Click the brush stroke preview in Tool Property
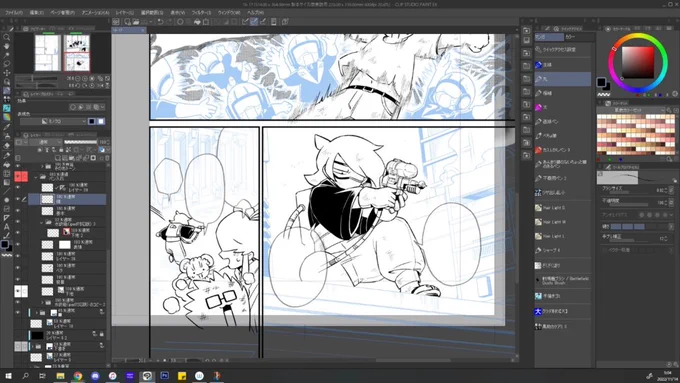 click(x=636, y=177)
